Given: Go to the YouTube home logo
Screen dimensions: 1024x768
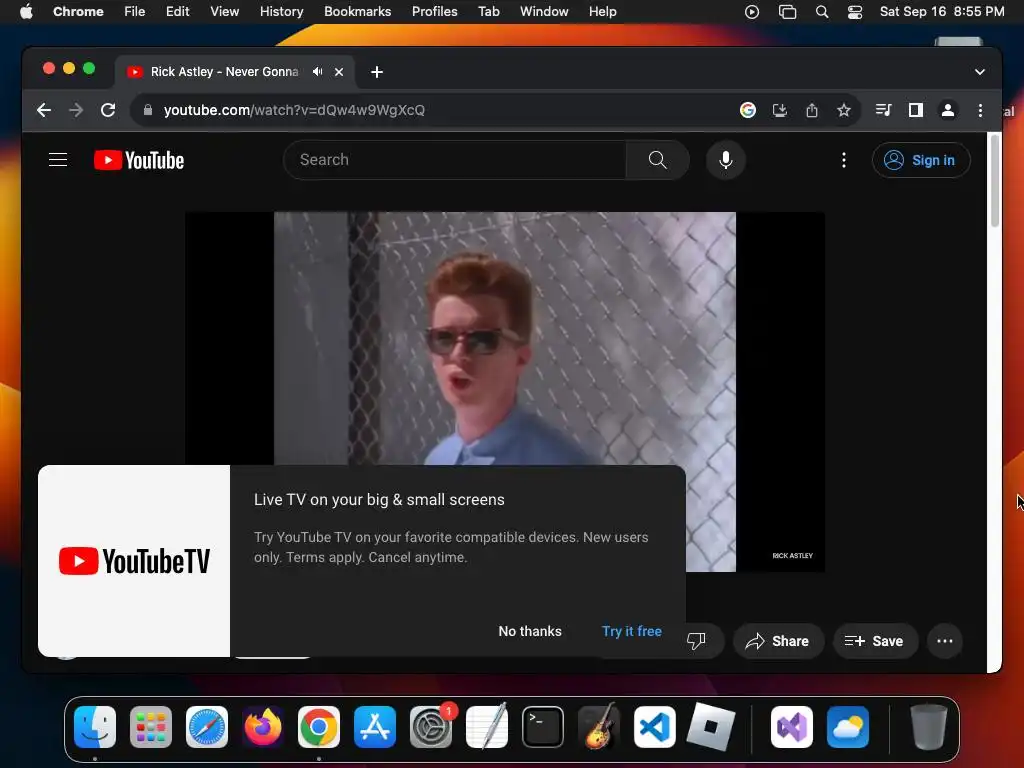Looking at the screenshot, I should tap(139, 160).
